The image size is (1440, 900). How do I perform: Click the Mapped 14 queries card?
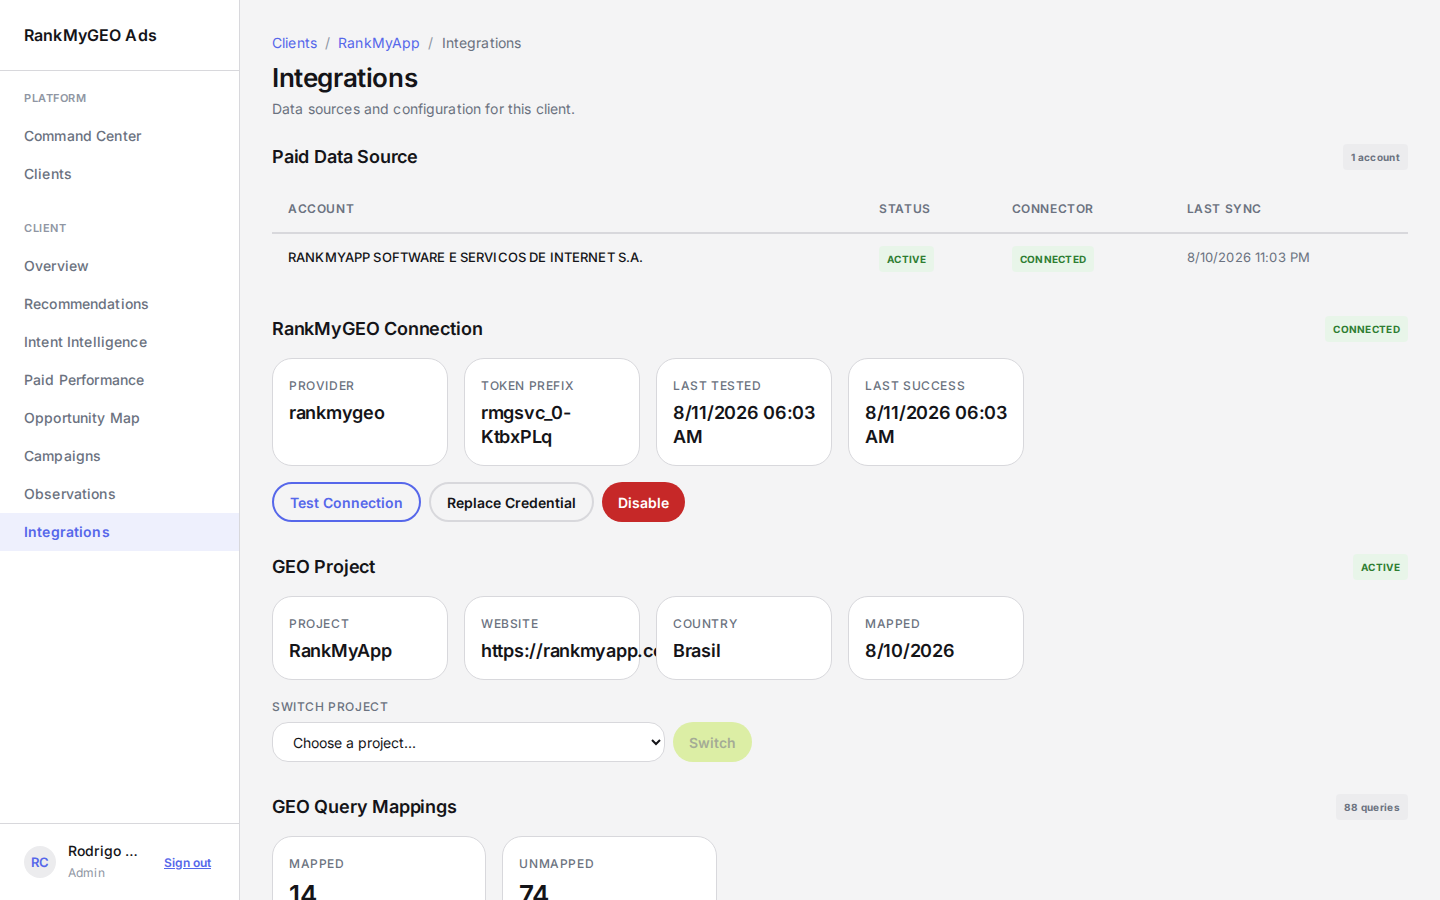379,868
